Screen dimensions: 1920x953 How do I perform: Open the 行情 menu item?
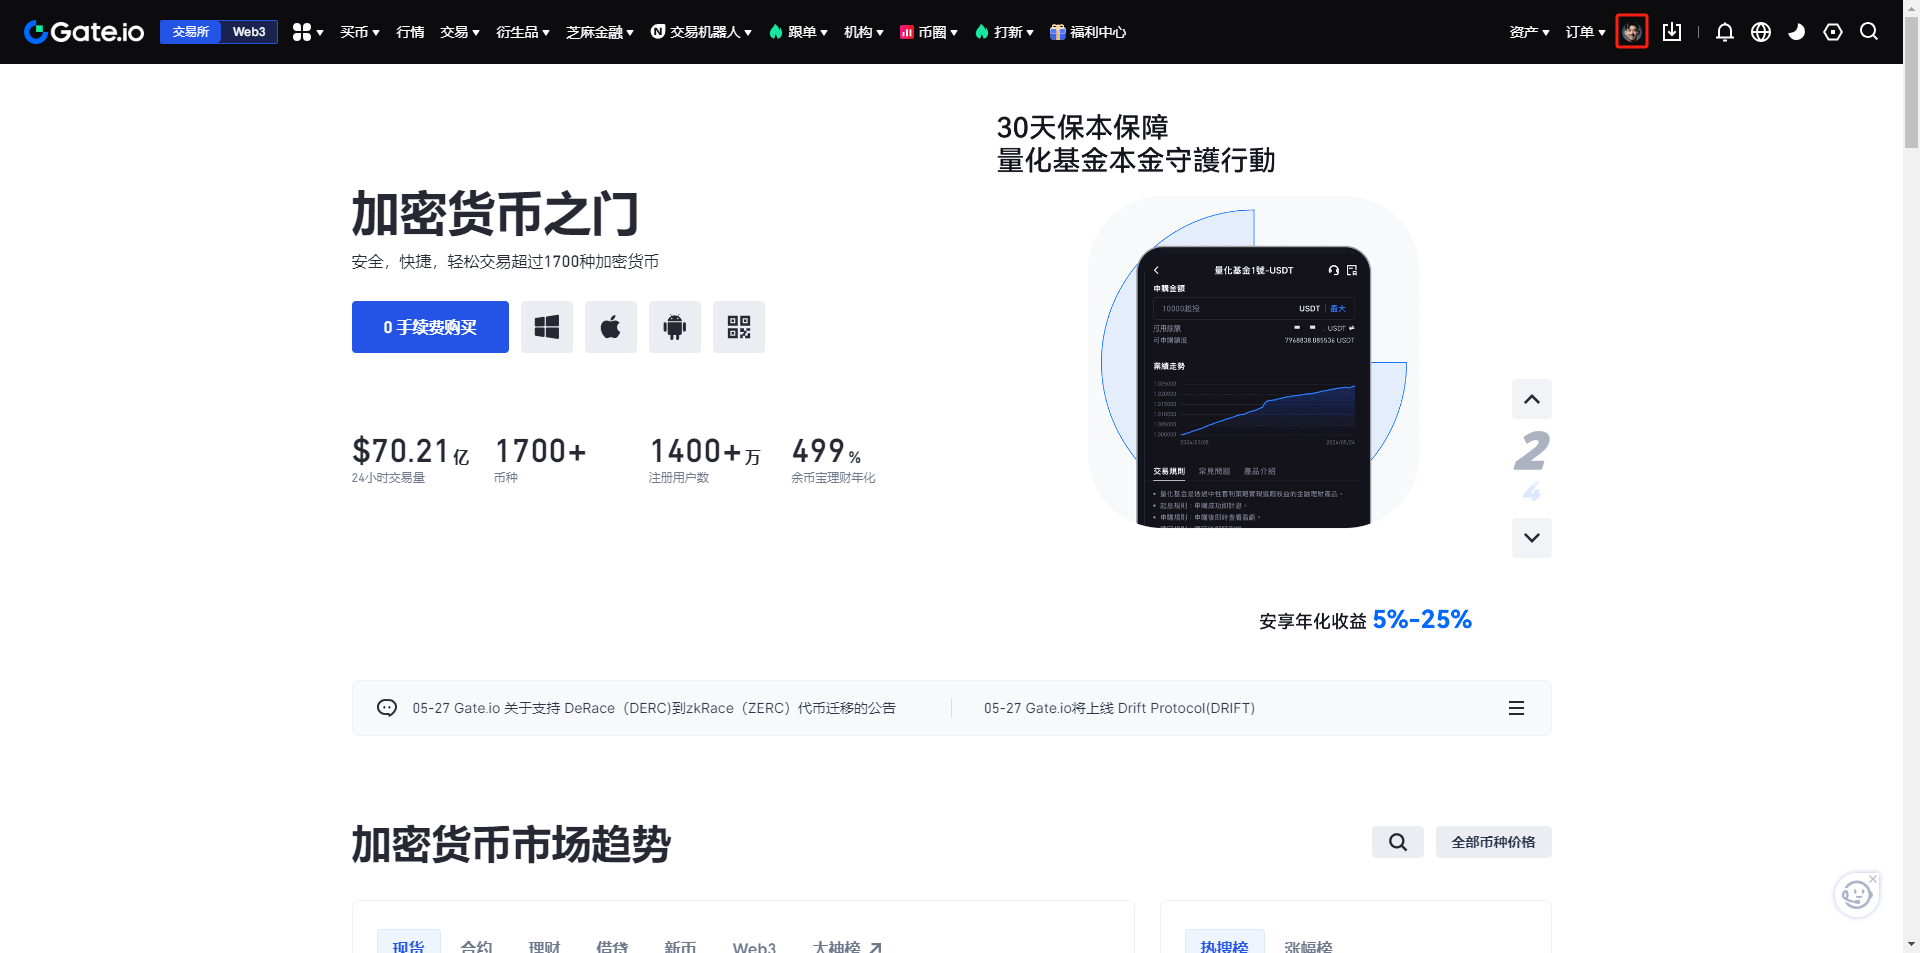coord(410,32)
